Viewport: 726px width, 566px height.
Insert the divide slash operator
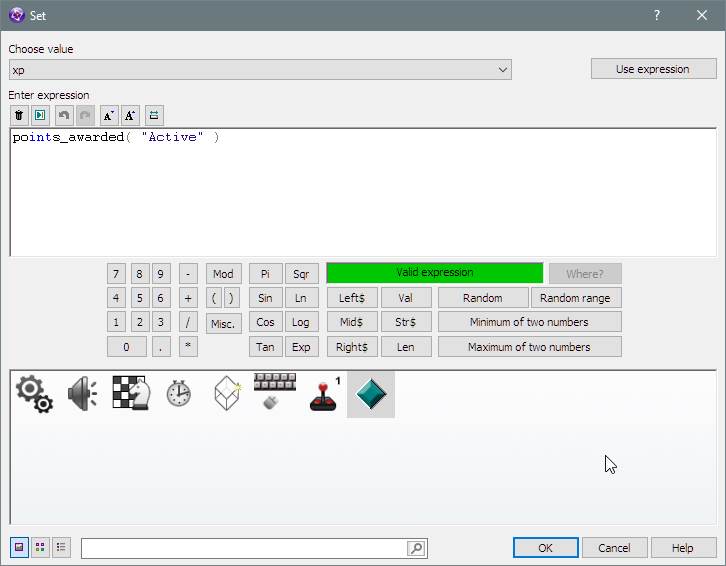(188, 322)
